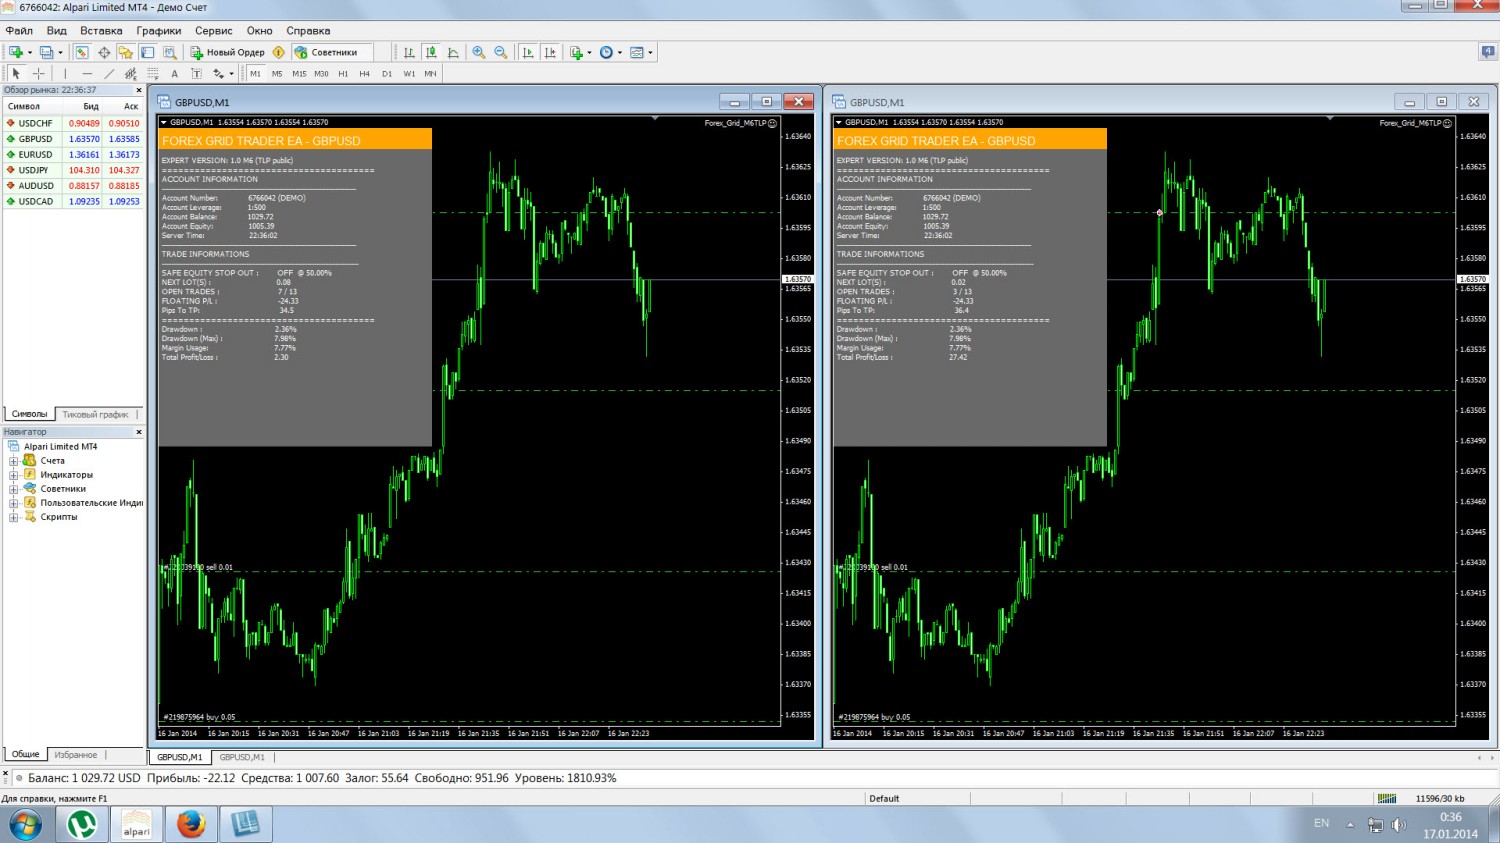Open the Profiles toolbar icon
Screen dimensions: 1500x843
pyautogui.click(x=46, y=52)
